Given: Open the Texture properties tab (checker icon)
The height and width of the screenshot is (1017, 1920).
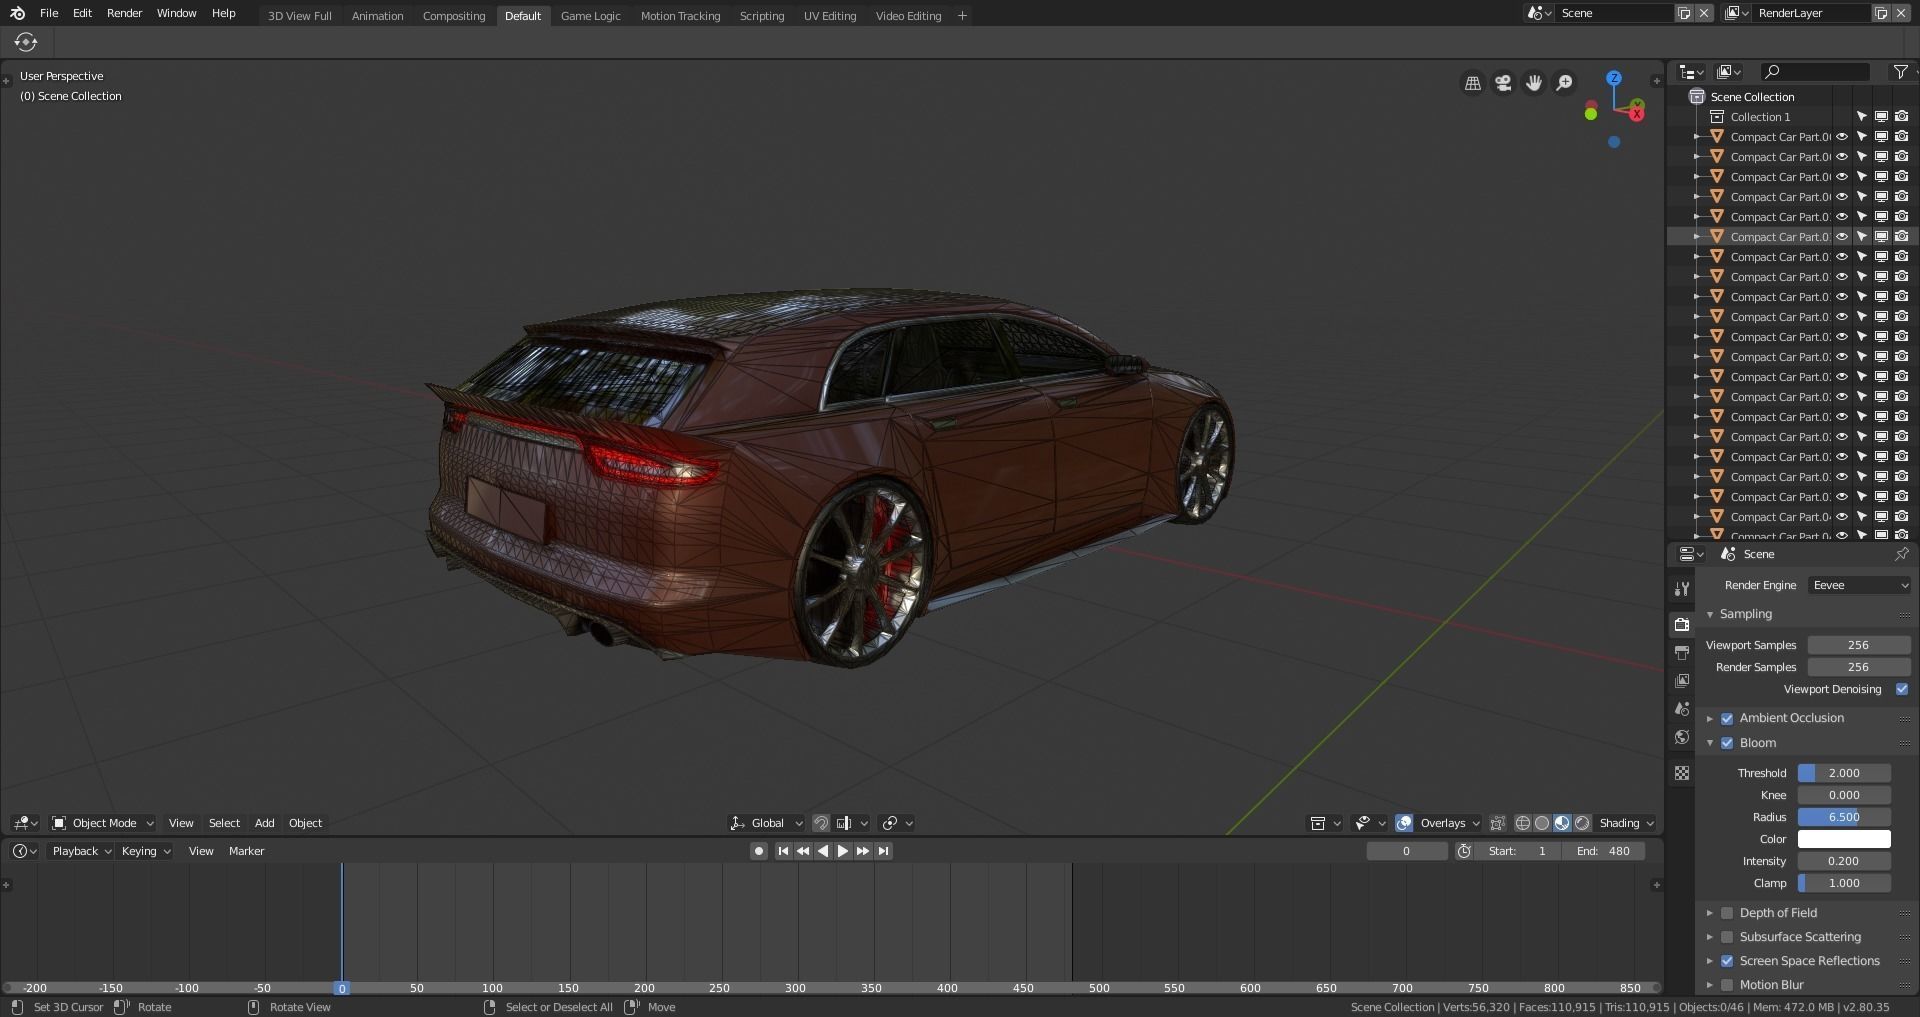Looking at the screenshot, I should (1682, 773).
